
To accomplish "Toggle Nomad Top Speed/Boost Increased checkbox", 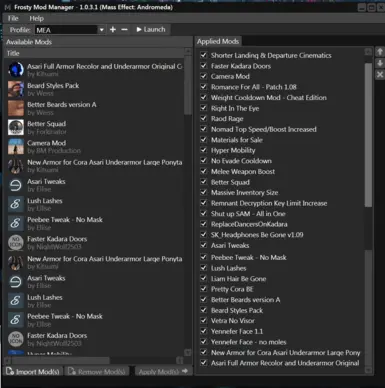I will (203, 129).
